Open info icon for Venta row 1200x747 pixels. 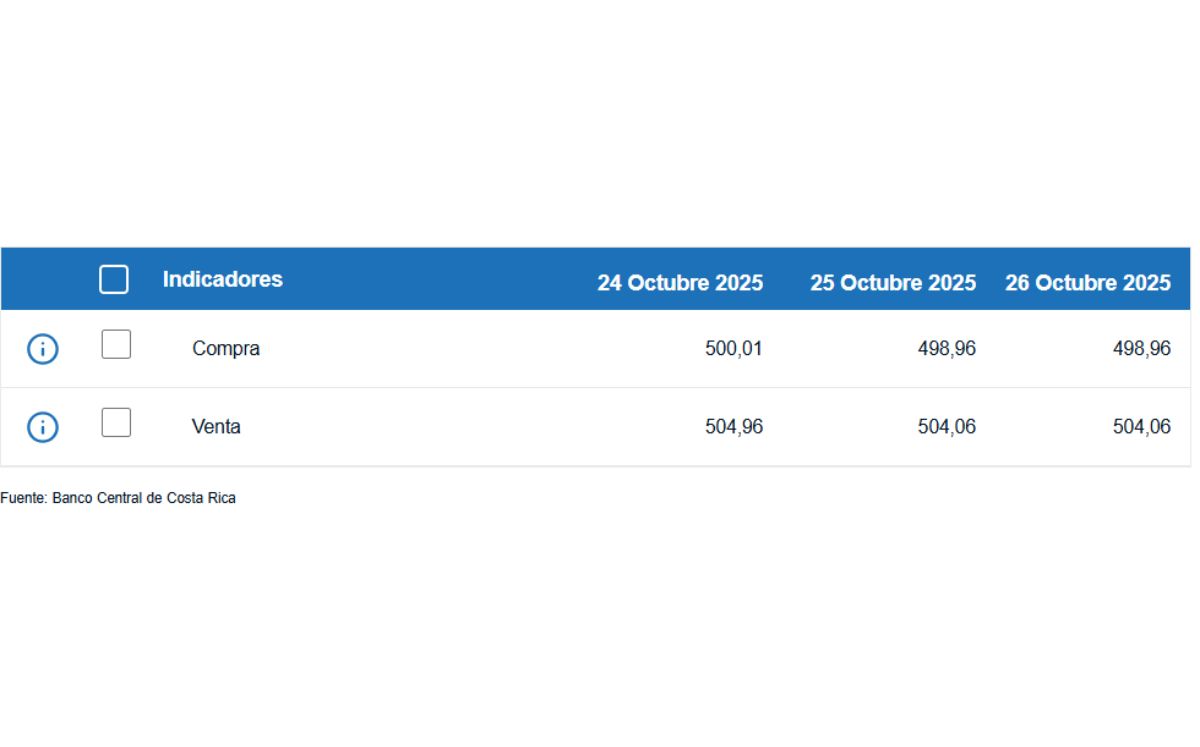coord(42,427)
